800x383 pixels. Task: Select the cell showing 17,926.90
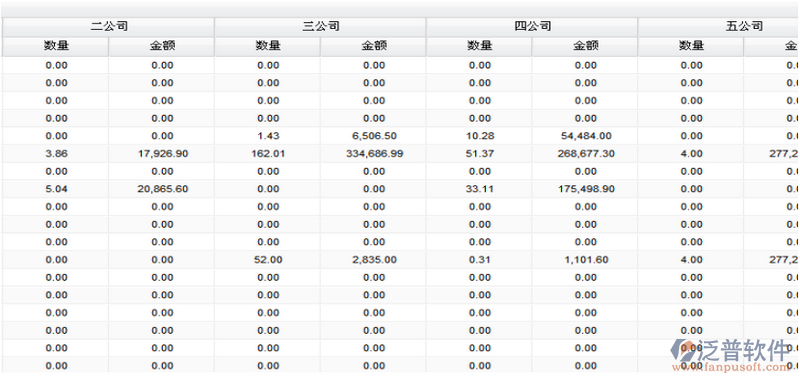tap(162, 154)
